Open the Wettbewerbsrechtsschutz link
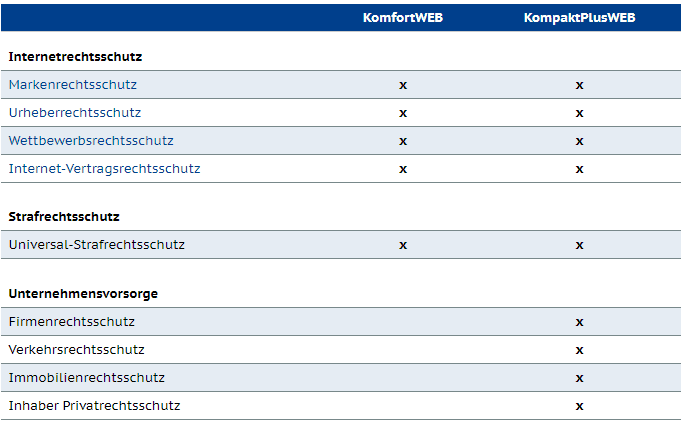This screenshot has height=428, width=685. tap(91, 141)
